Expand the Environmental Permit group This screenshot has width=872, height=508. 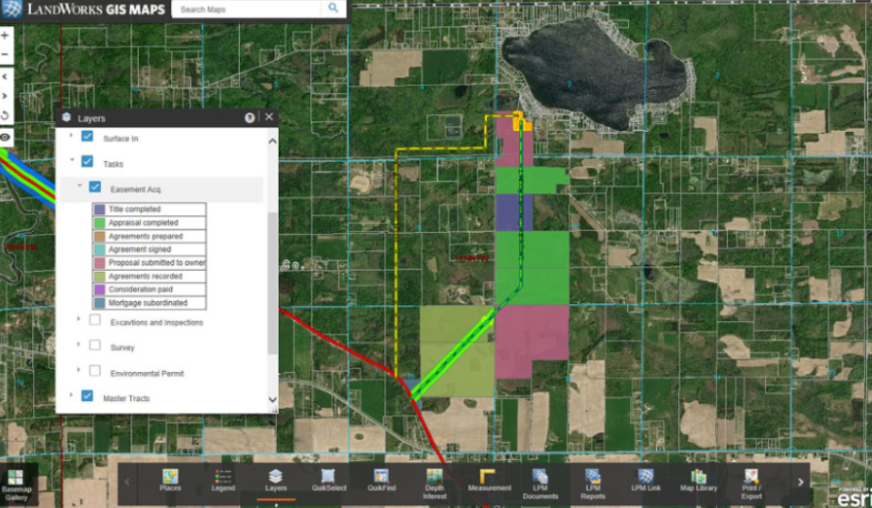(x=78, y=369)
